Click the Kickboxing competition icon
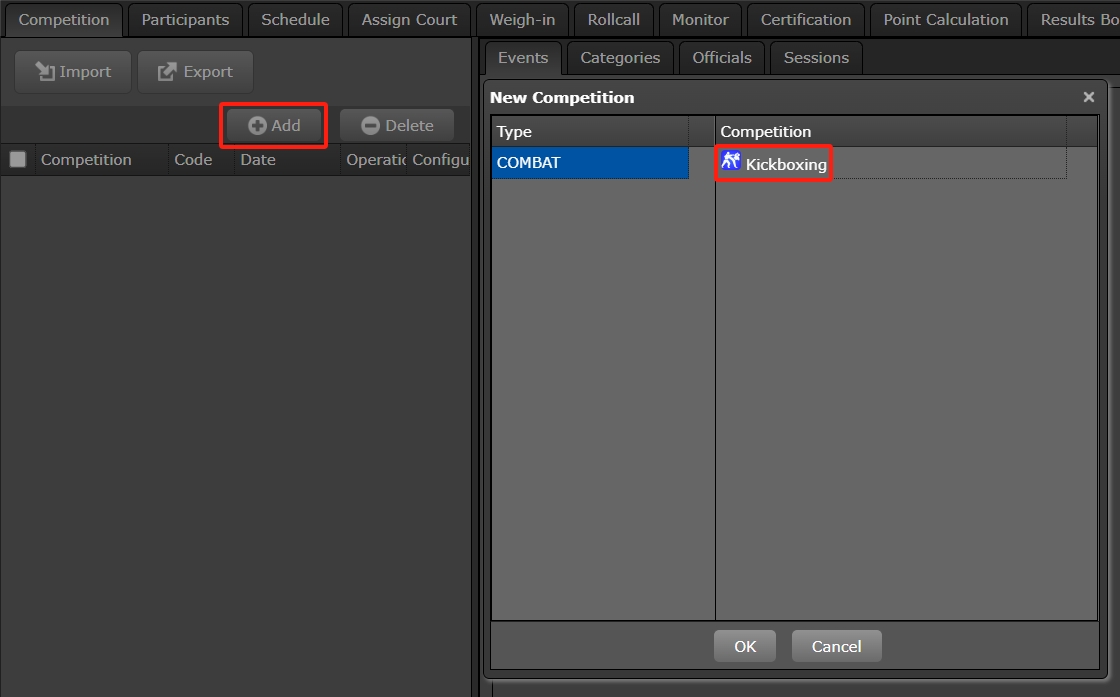1120x697 pixels. [x=731, y=161]
